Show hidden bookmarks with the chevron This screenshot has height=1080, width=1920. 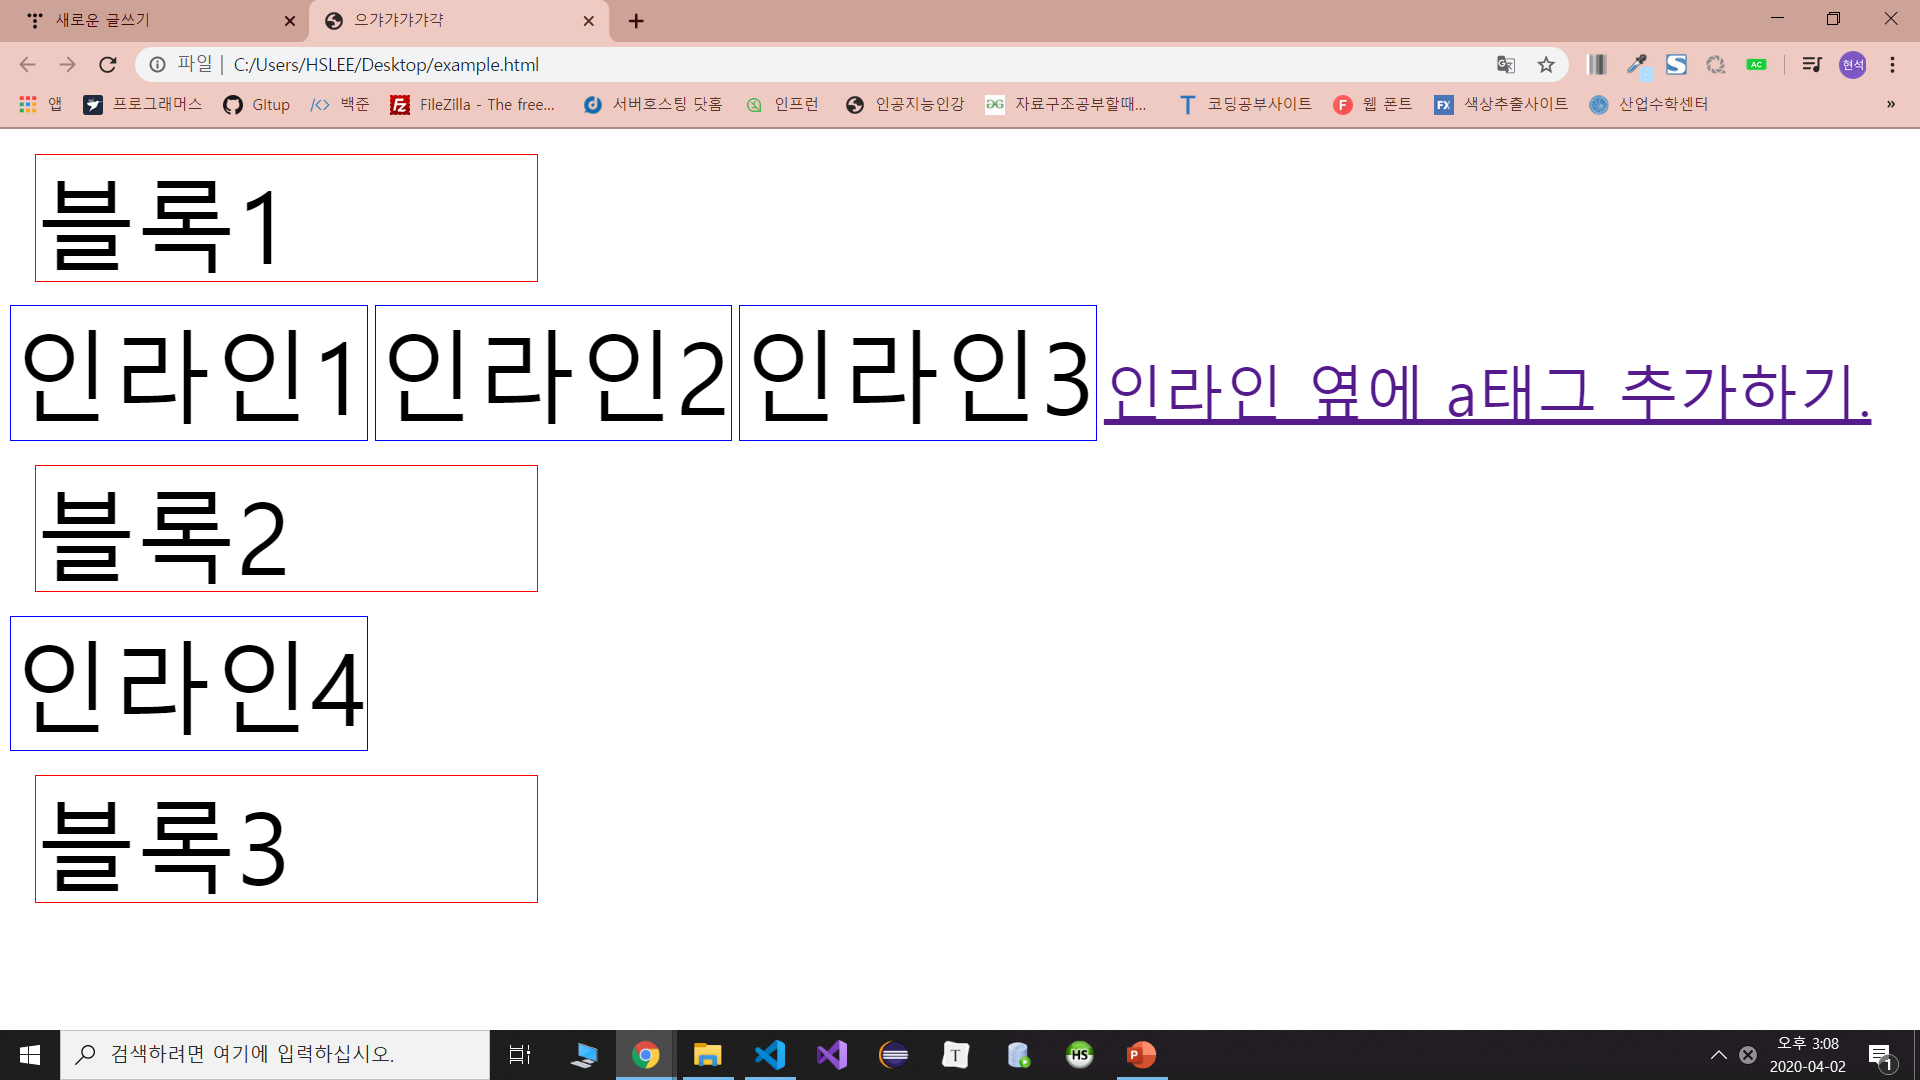click(x=1891, y=104)
